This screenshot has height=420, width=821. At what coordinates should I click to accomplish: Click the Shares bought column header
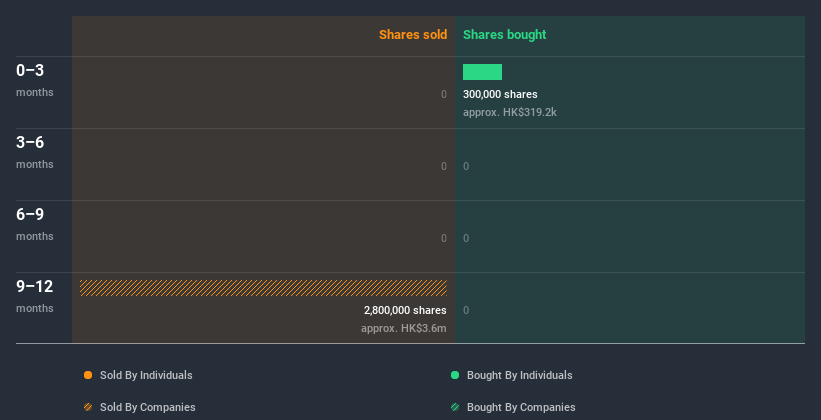pyautogui.click(x=505, y=35)
